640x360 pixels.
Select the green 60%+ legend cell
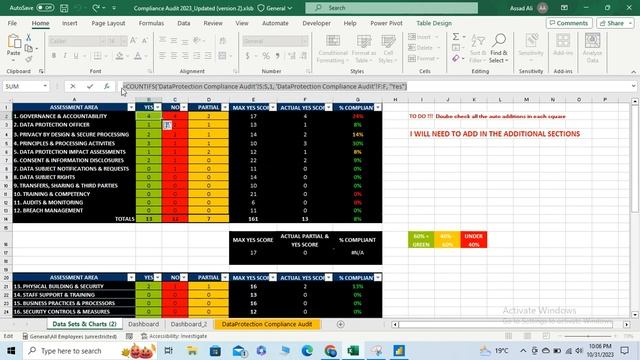pos(421,240)
